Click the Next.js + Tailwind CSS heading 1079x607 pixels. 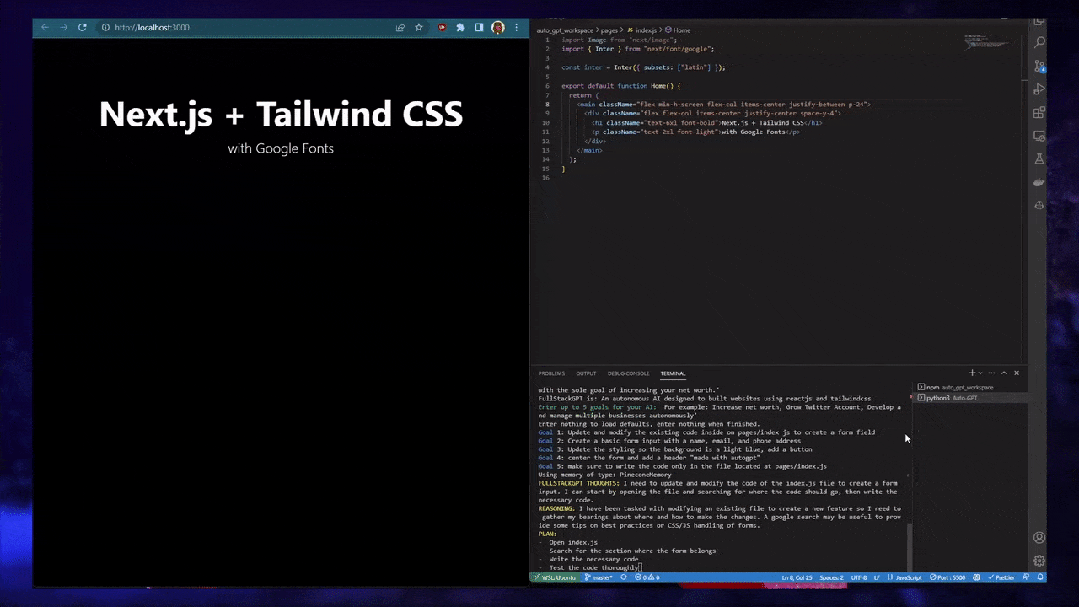pos(281,114)
